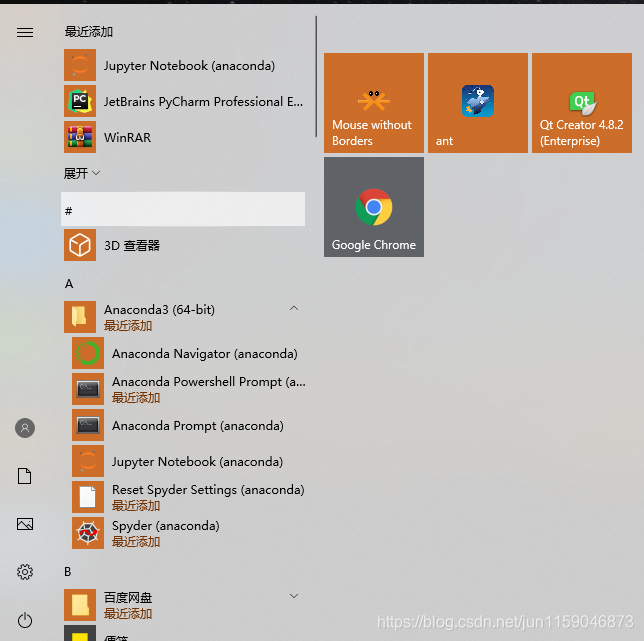644x641 pixels.
Task: Open Settings gear icon
Action: tap(25, 572)
